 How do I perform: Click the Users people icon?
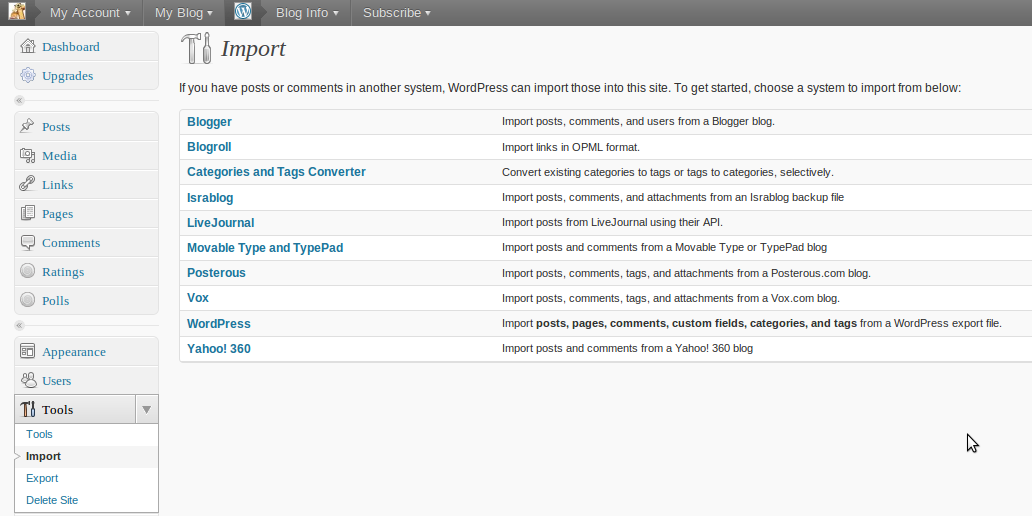28,380
